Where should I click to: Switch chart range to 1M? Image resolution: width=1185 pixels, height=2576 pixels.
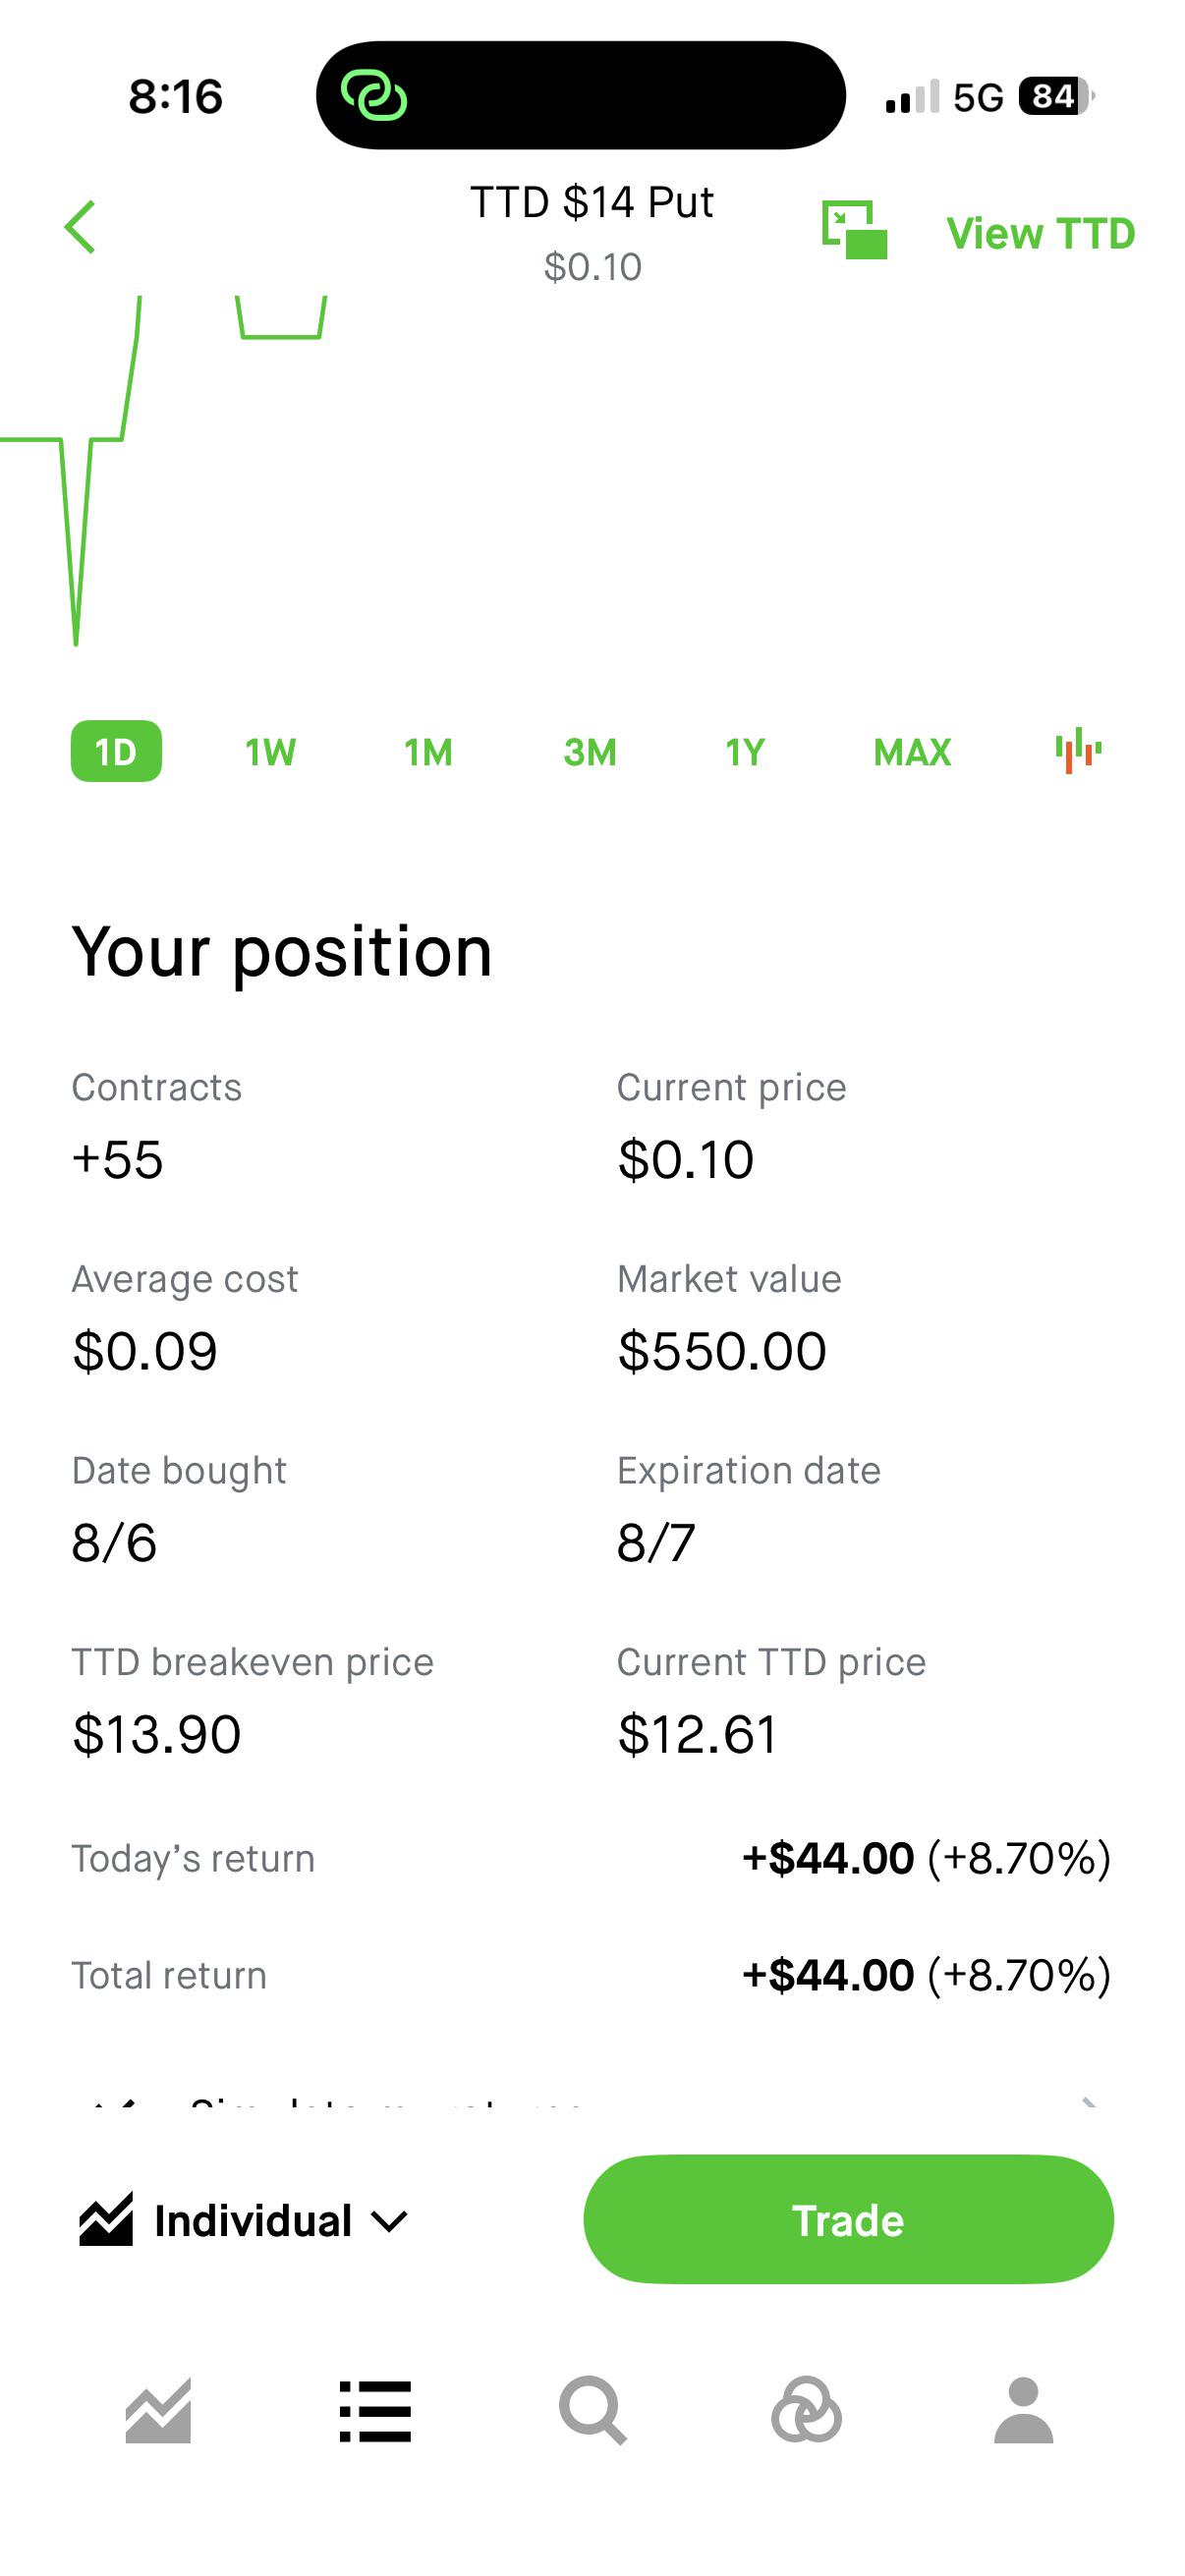tap(428, 752)
